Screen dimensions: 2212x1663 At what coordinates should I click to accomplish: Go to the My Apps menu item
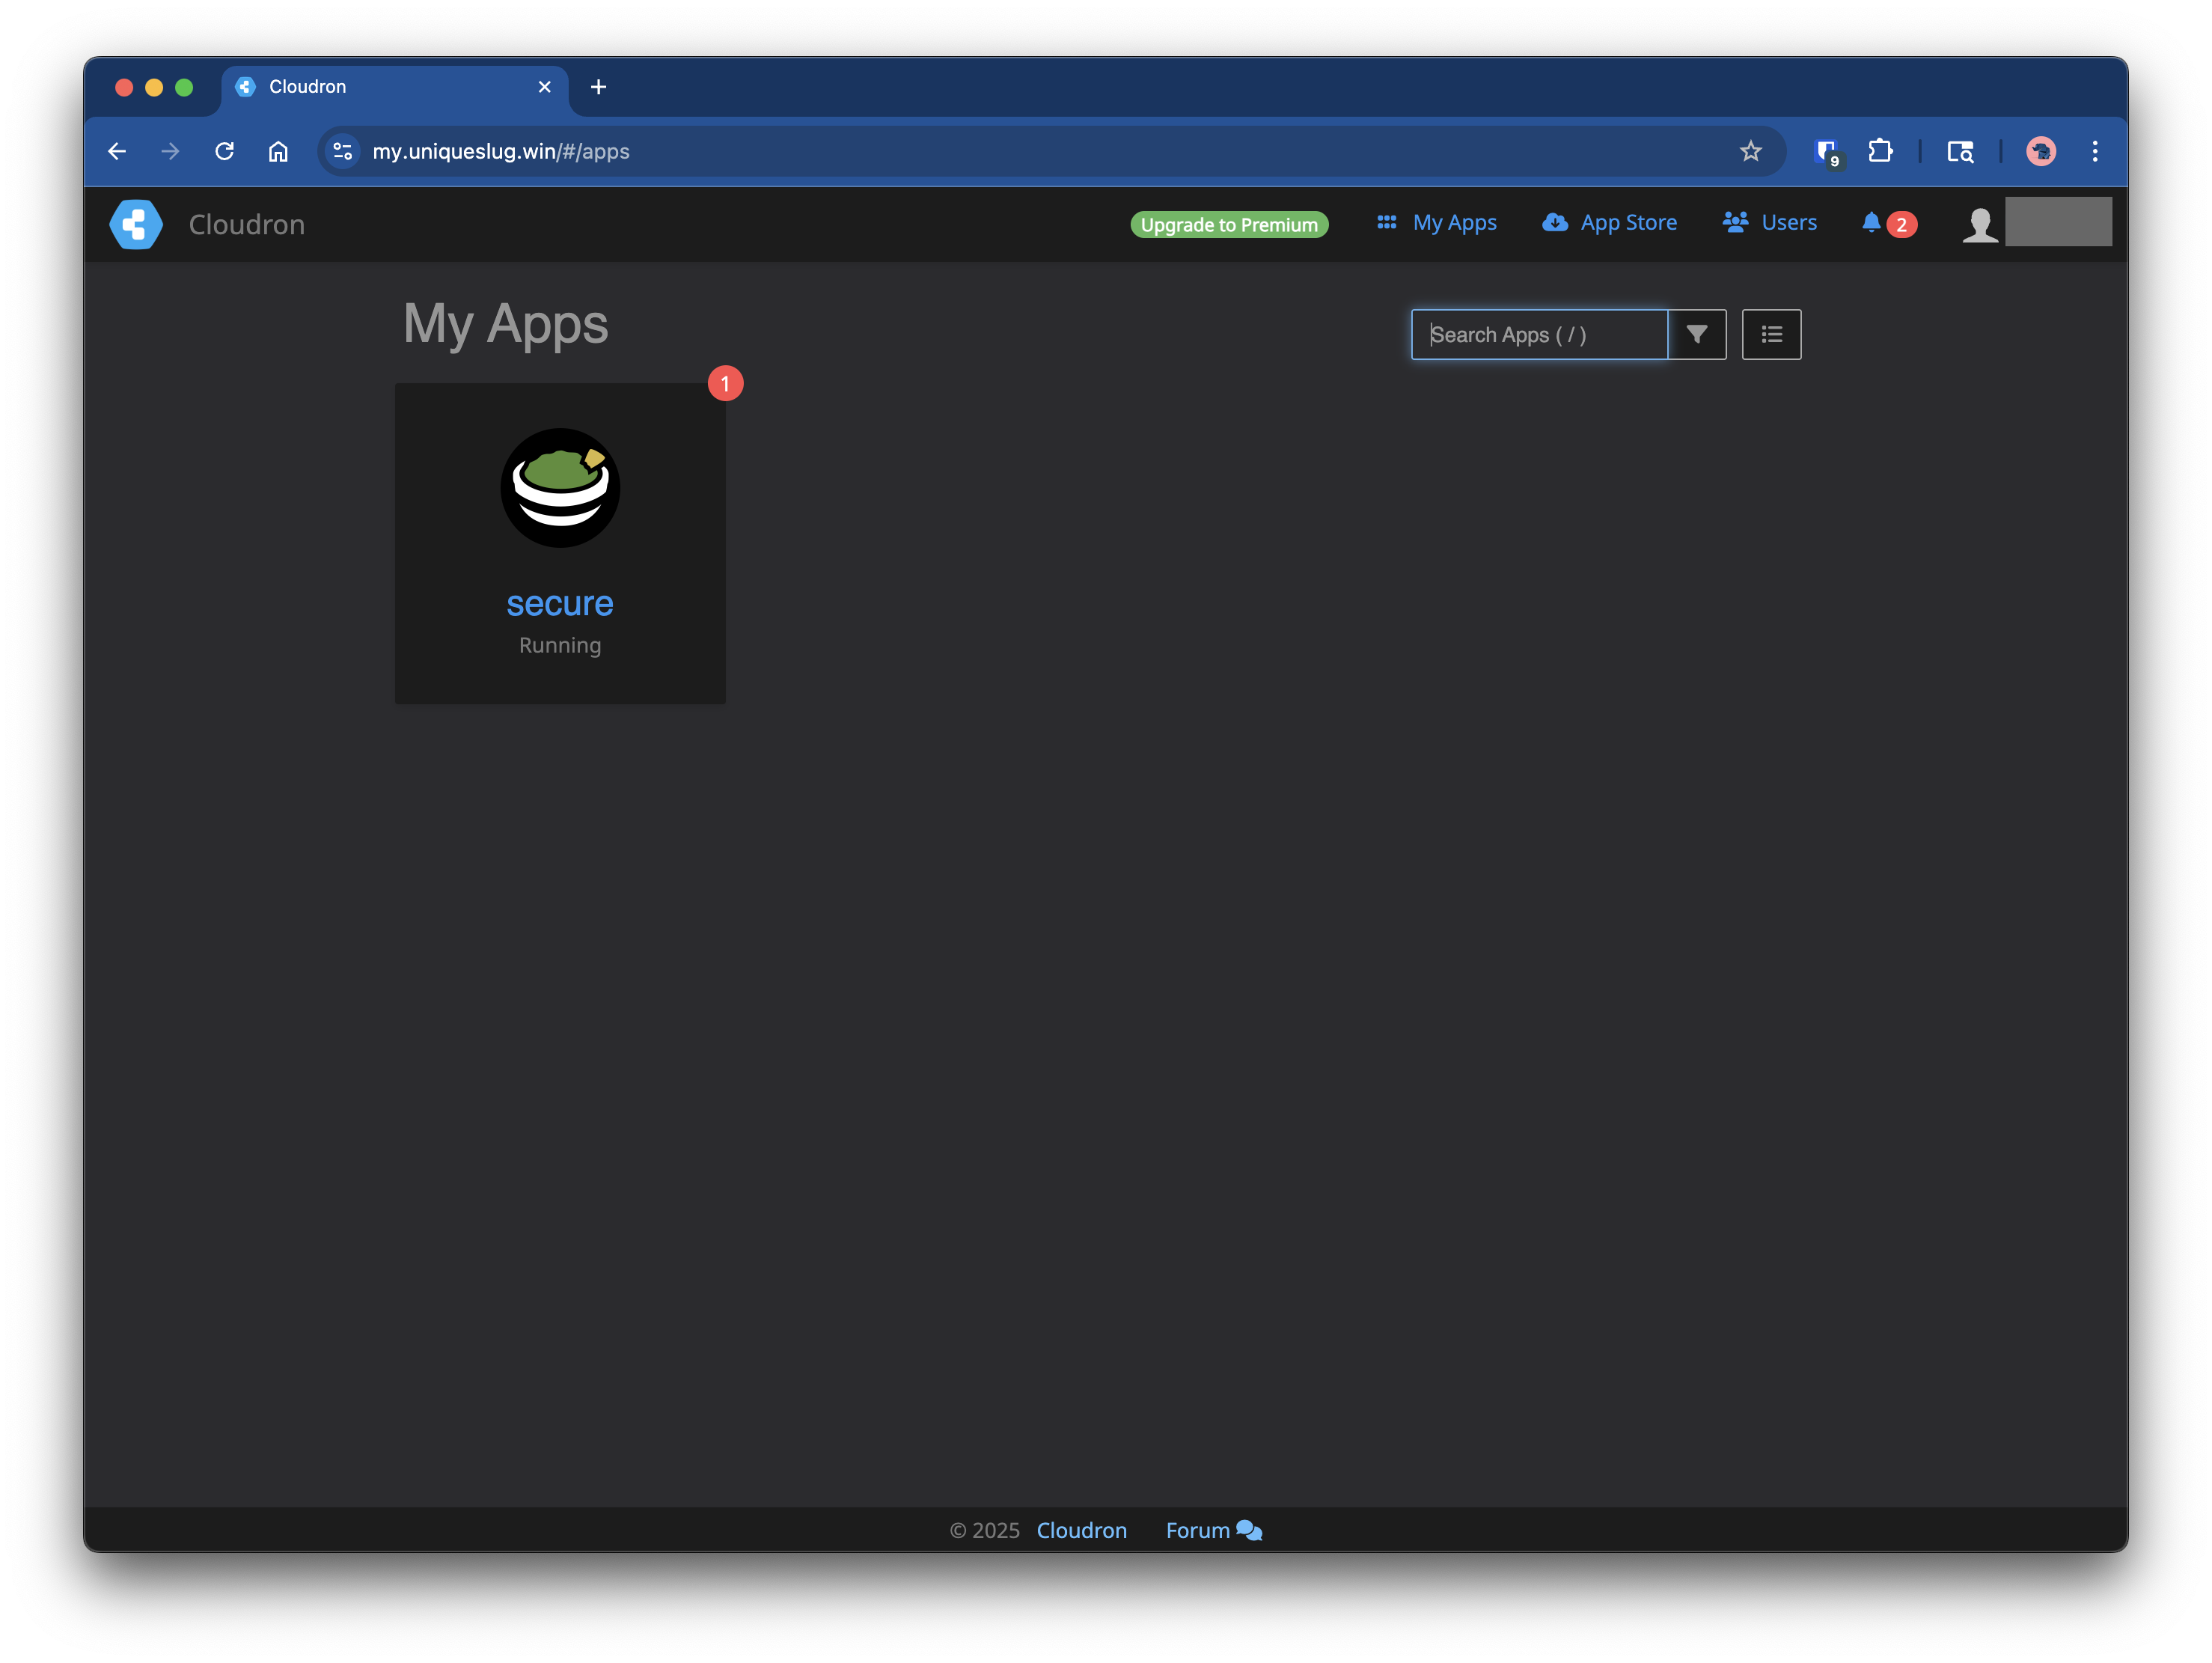pos(1436,222)
